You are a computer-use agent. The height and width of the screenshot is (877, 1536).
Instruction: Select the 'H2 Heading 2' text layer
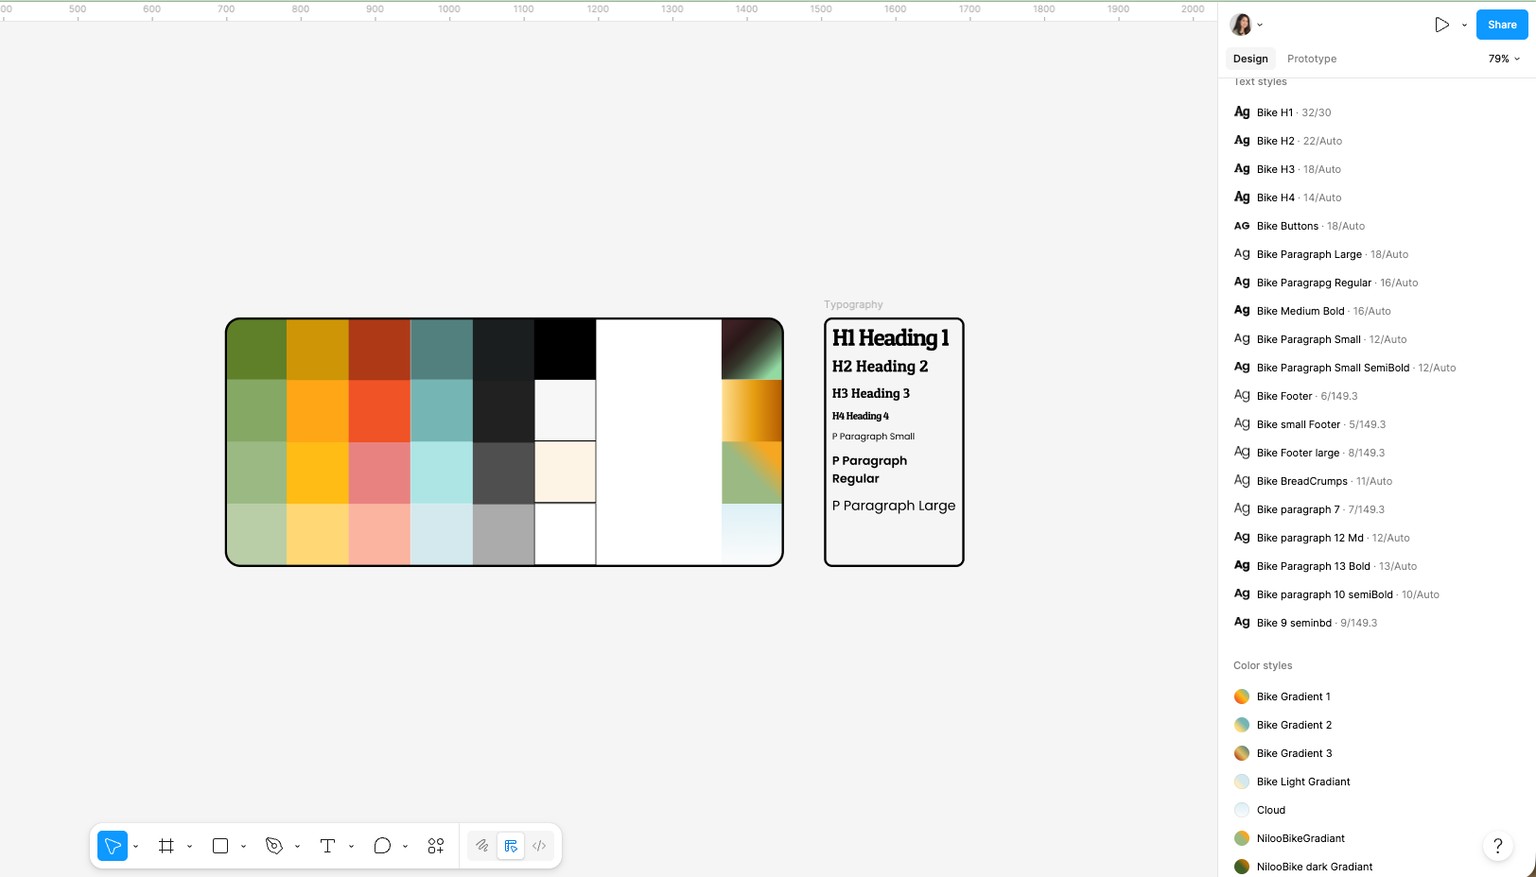click(x=880, y=366)
